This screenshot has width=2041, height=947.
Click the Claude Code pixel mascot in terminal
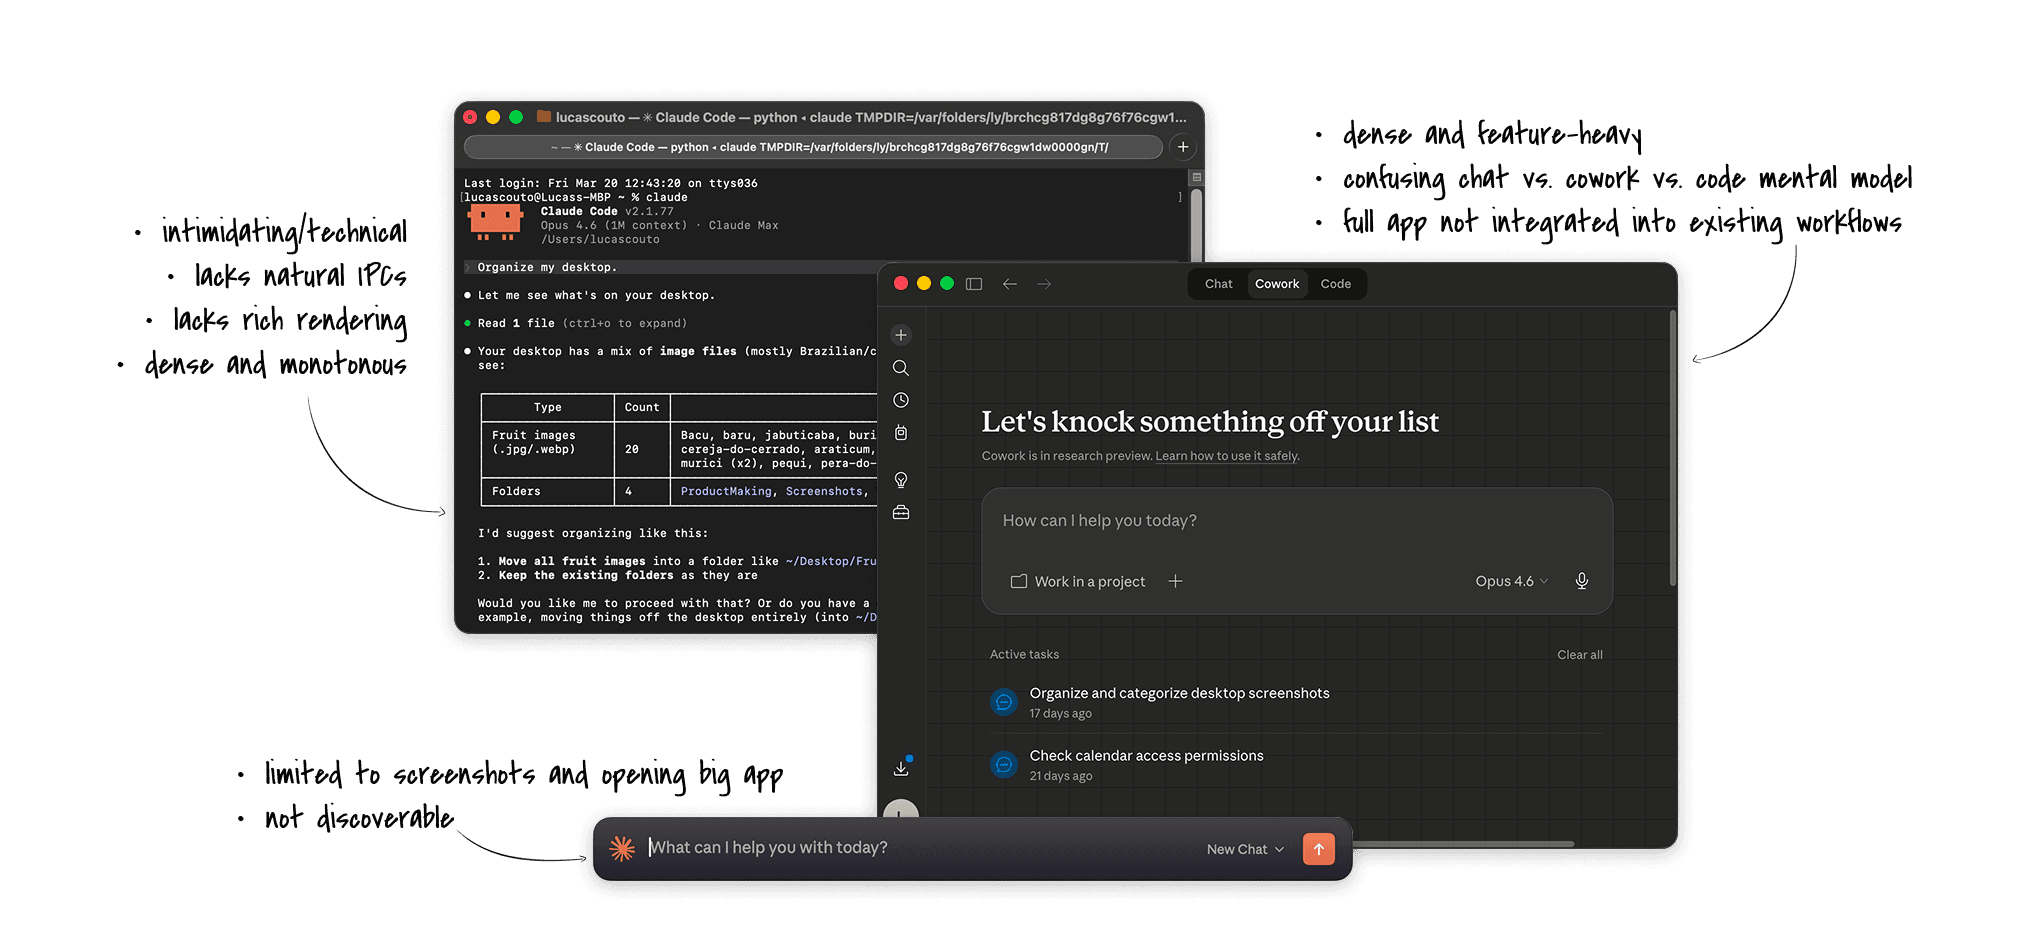[x=495, y=222]
